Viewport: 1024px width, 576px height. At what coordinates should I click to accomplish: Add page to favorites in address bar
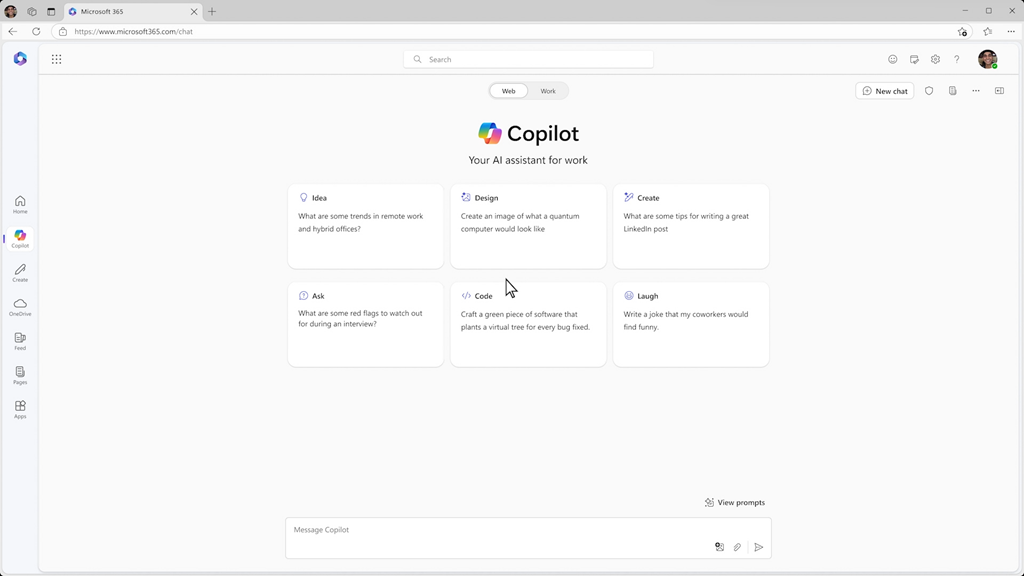962,31
